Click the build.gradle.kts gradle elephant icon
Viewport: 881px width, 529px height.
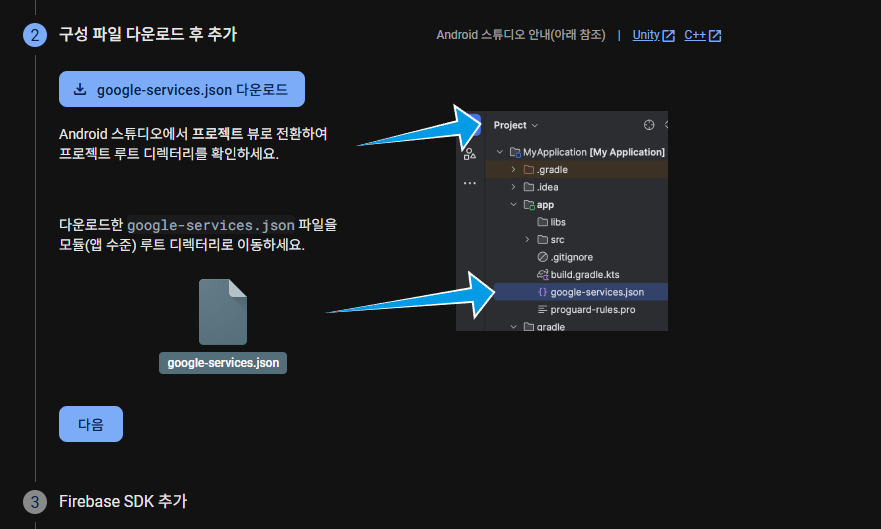pos(542,275)
